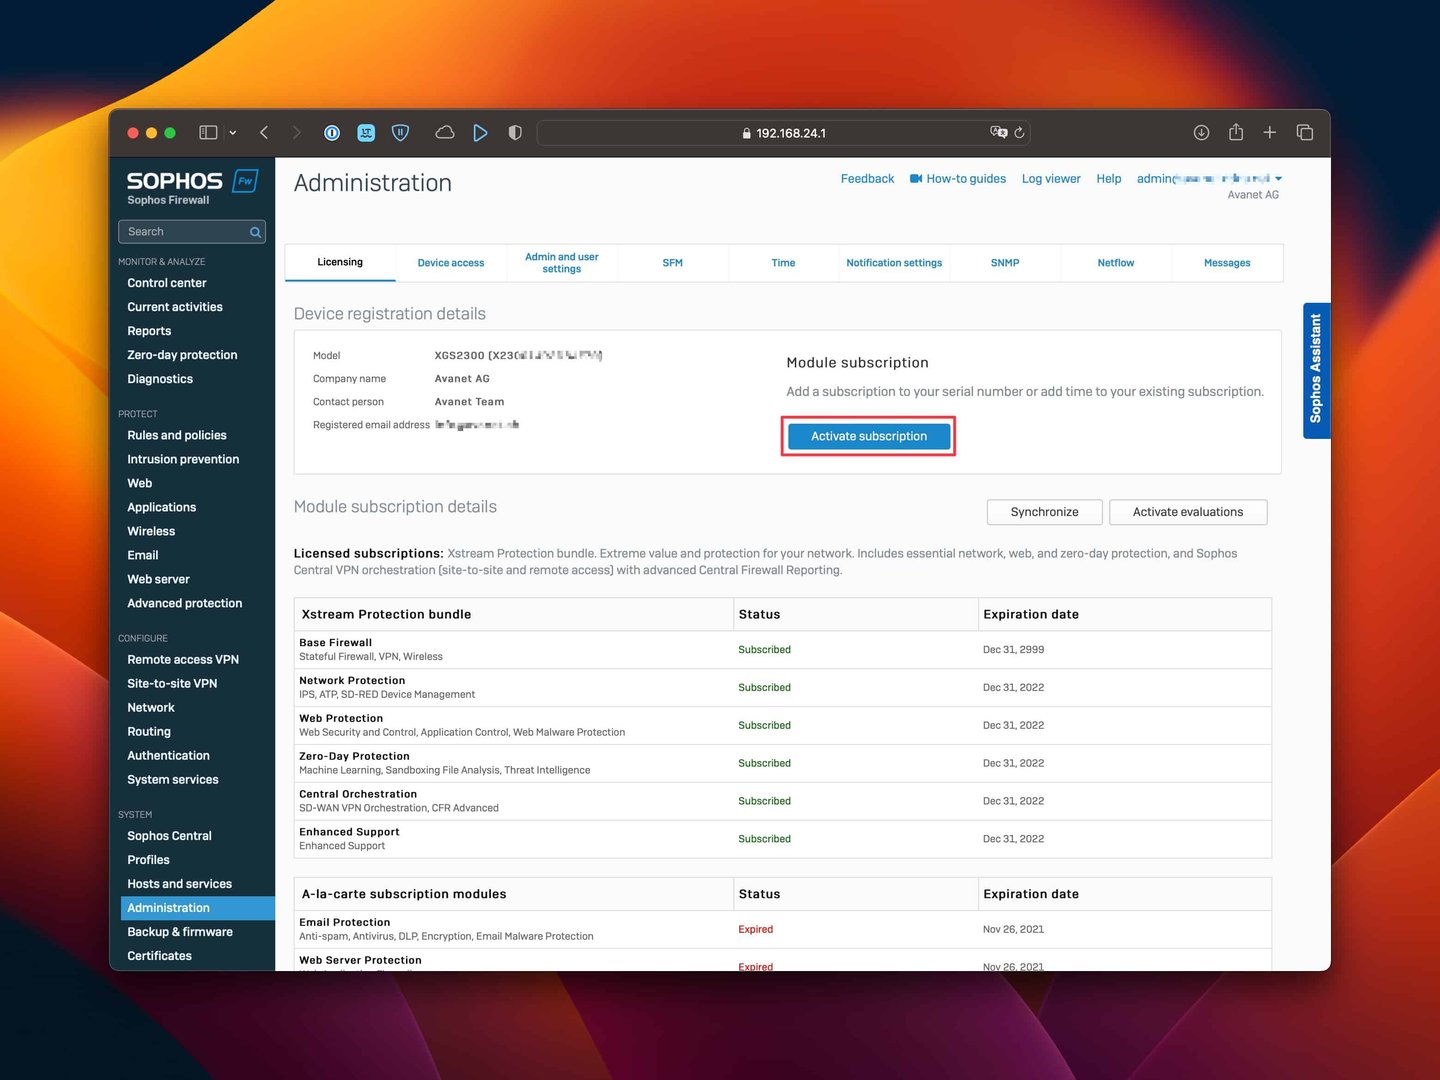Show downloads with the download icon
1440x1080 pixels.
1202,132
